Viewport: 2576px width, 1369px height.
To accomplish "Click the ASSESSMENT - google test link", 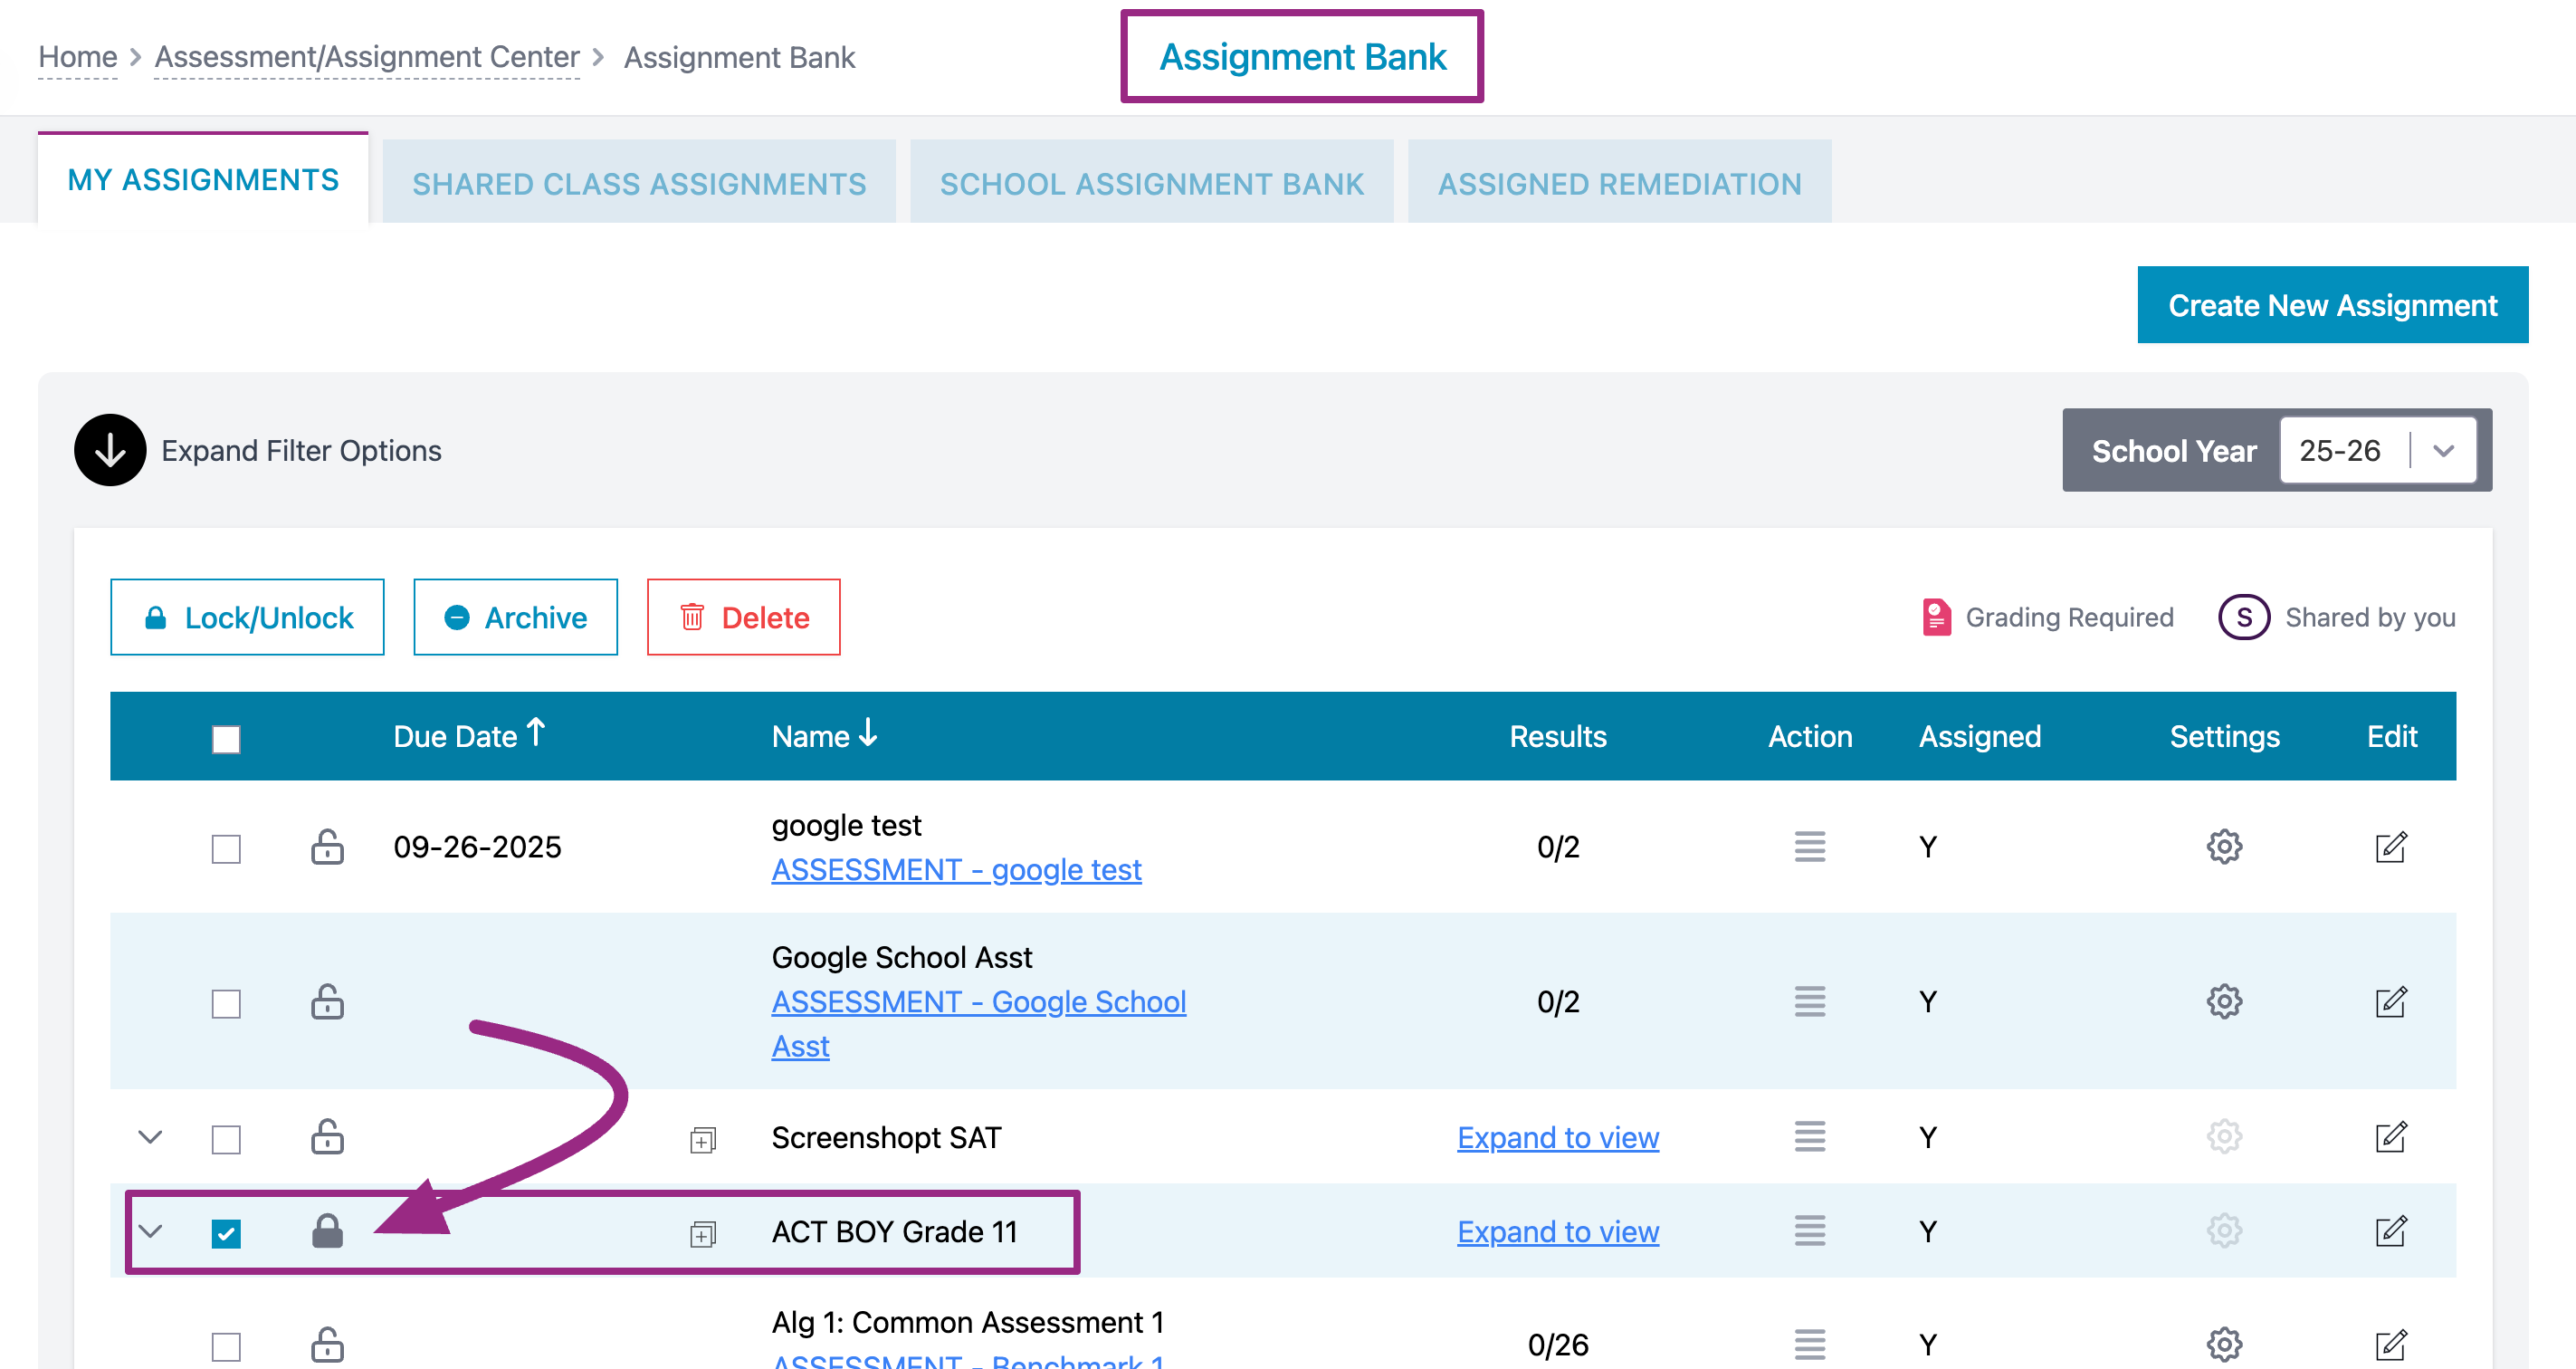I will (955, 870).
